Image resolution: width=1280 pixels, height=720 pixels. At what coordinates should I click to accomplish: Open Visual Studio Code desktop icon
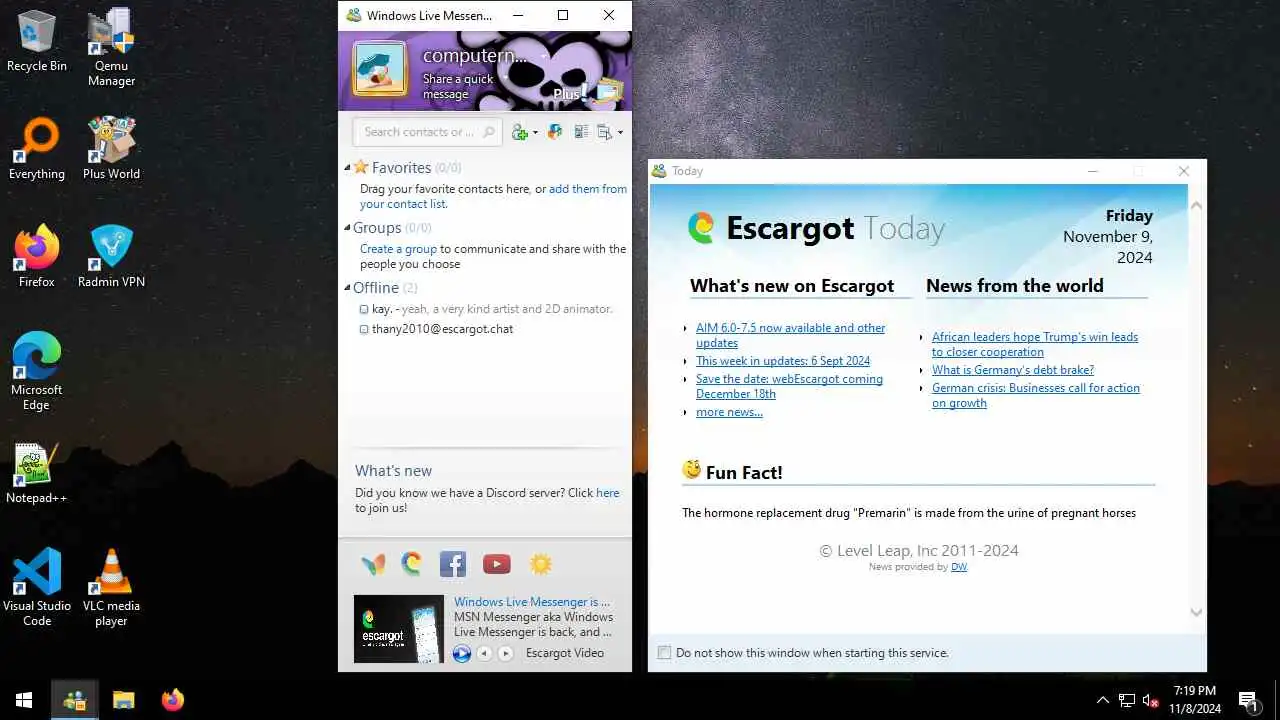pyautogui.click(x=37, y=588)
